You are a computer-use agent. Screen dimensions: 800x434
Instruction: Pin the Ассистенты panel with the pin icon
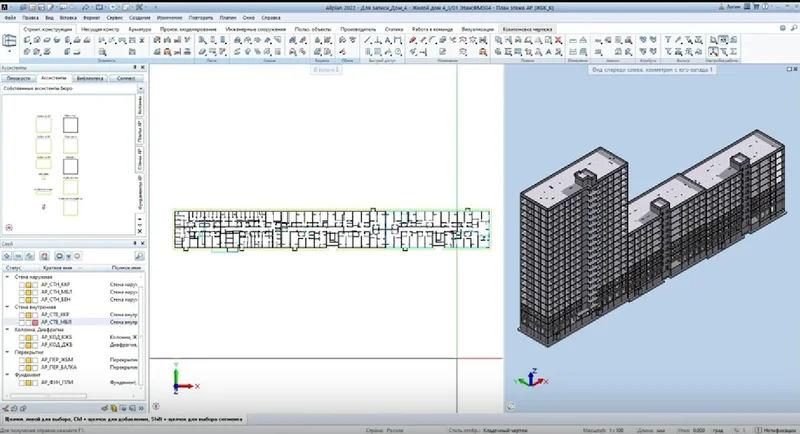pos(133,67)
